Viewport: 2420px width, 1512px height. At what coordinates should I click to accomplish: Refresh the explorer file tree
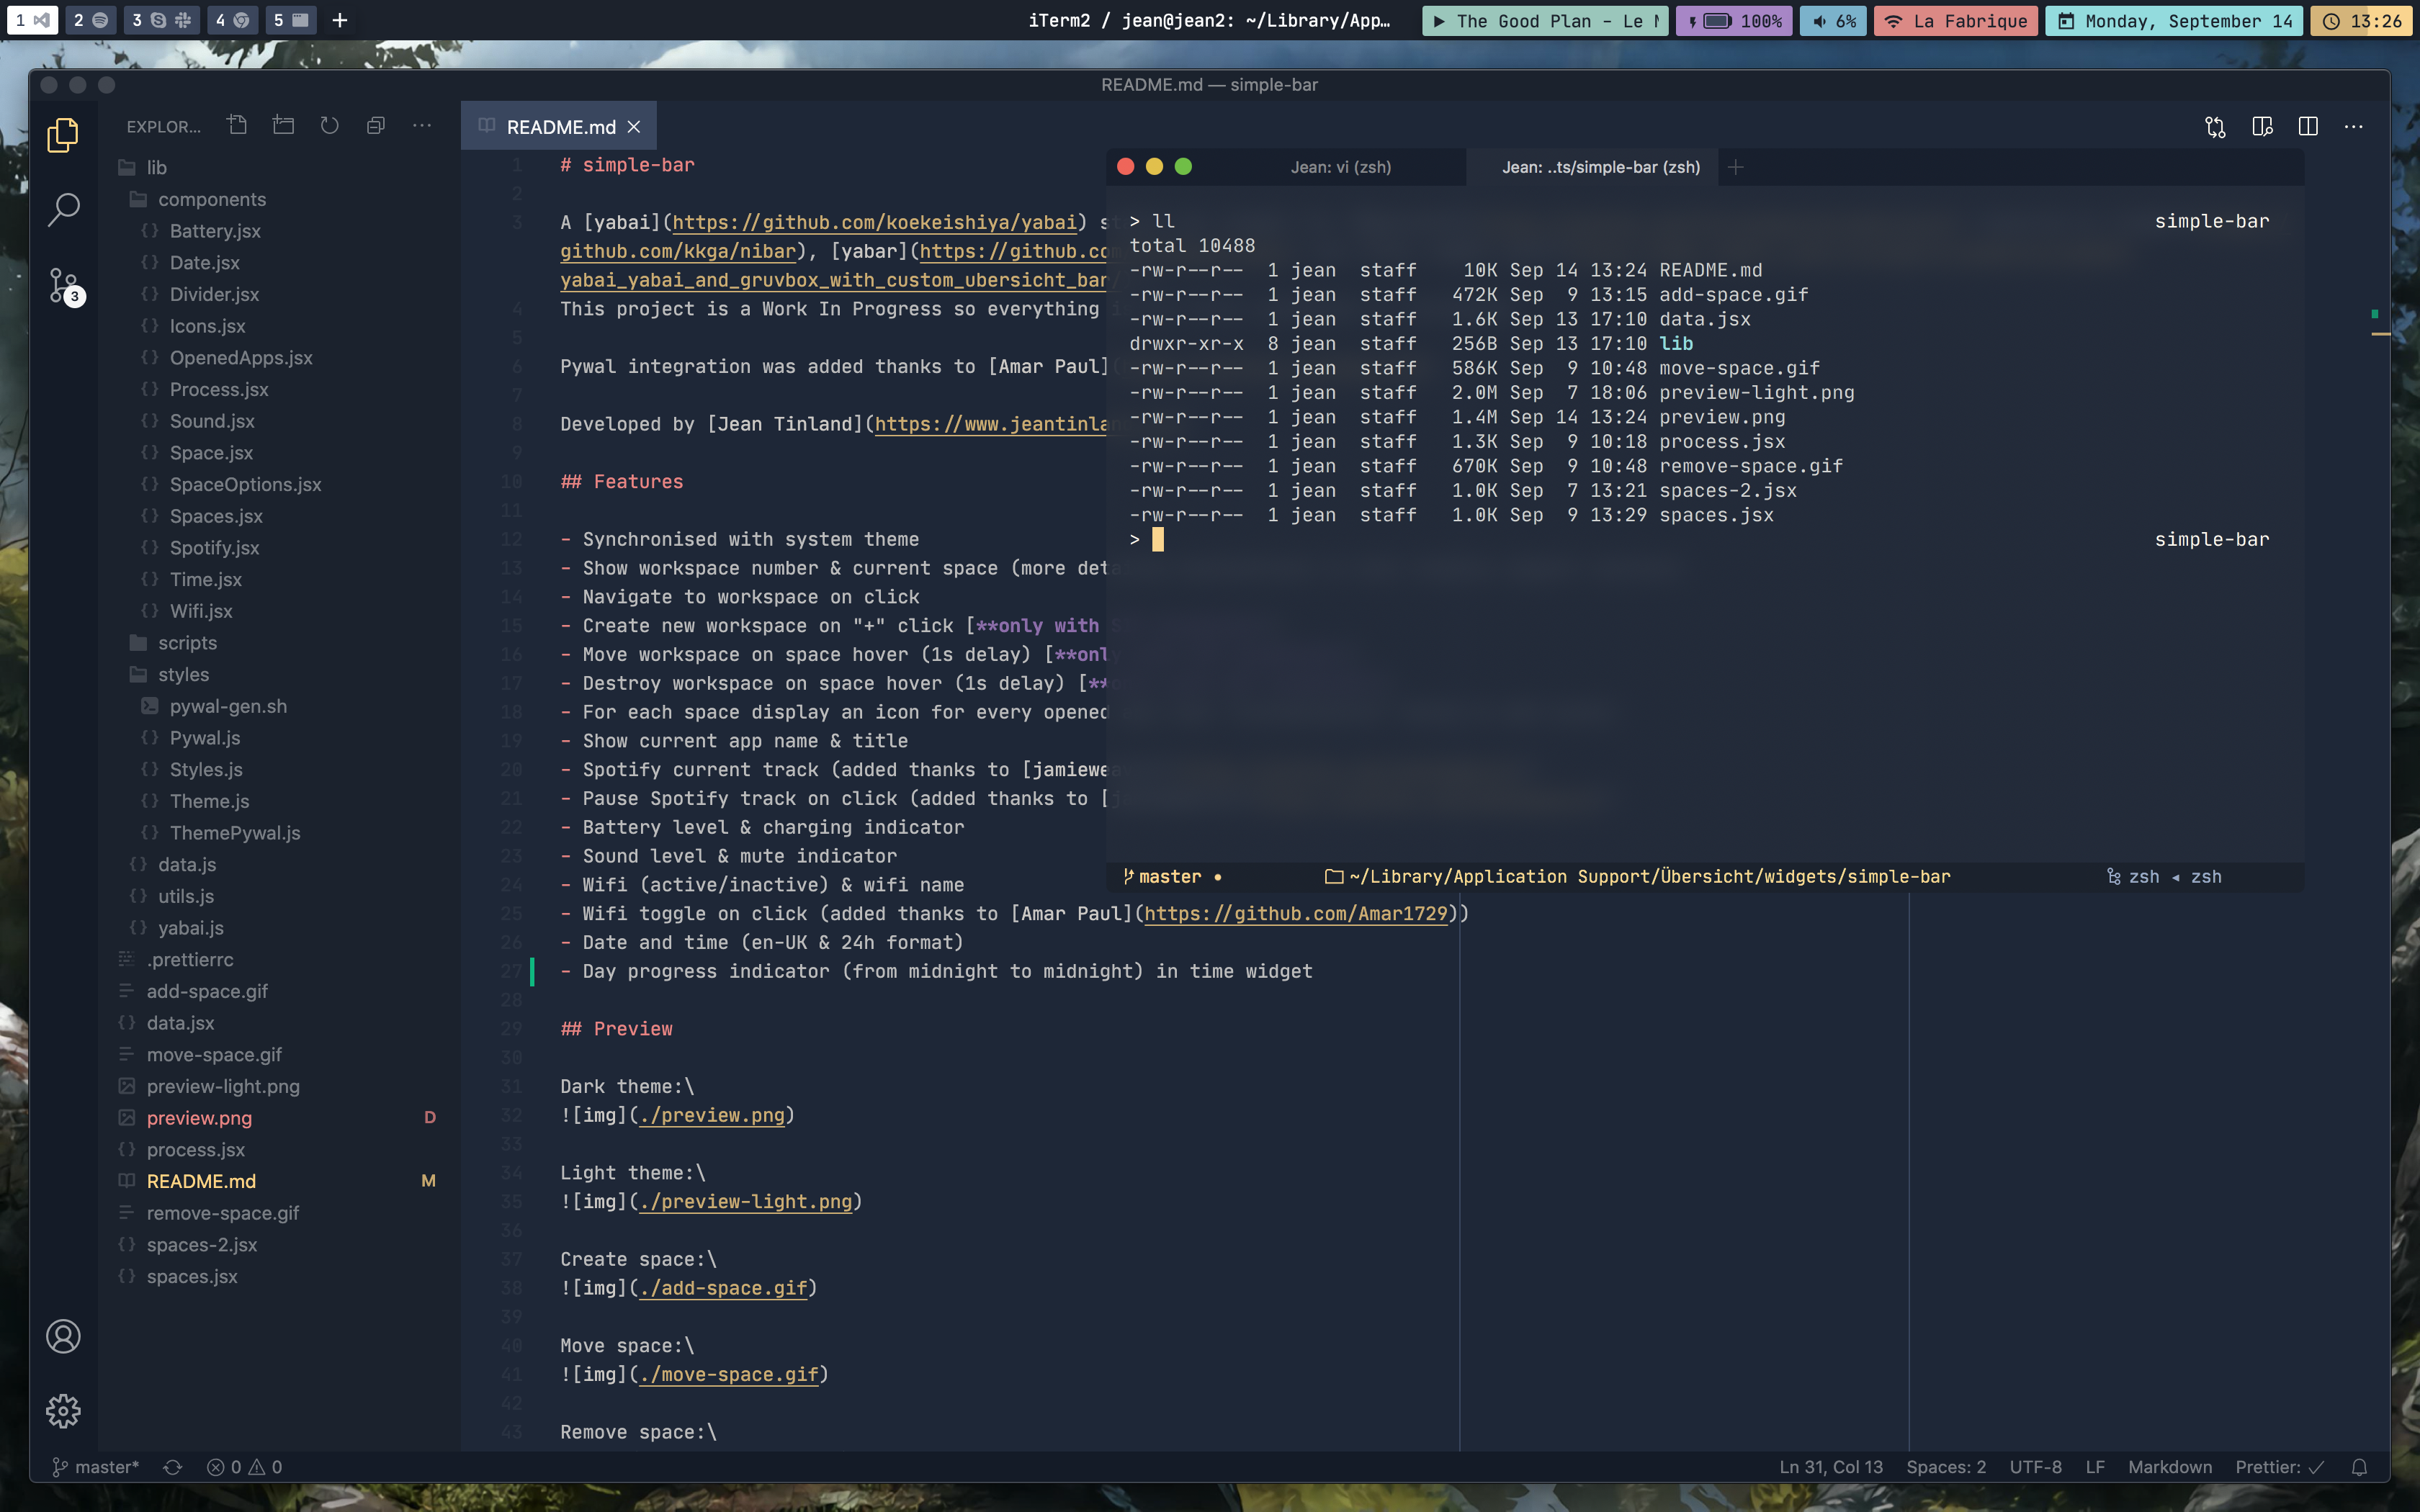pos(330,126)
